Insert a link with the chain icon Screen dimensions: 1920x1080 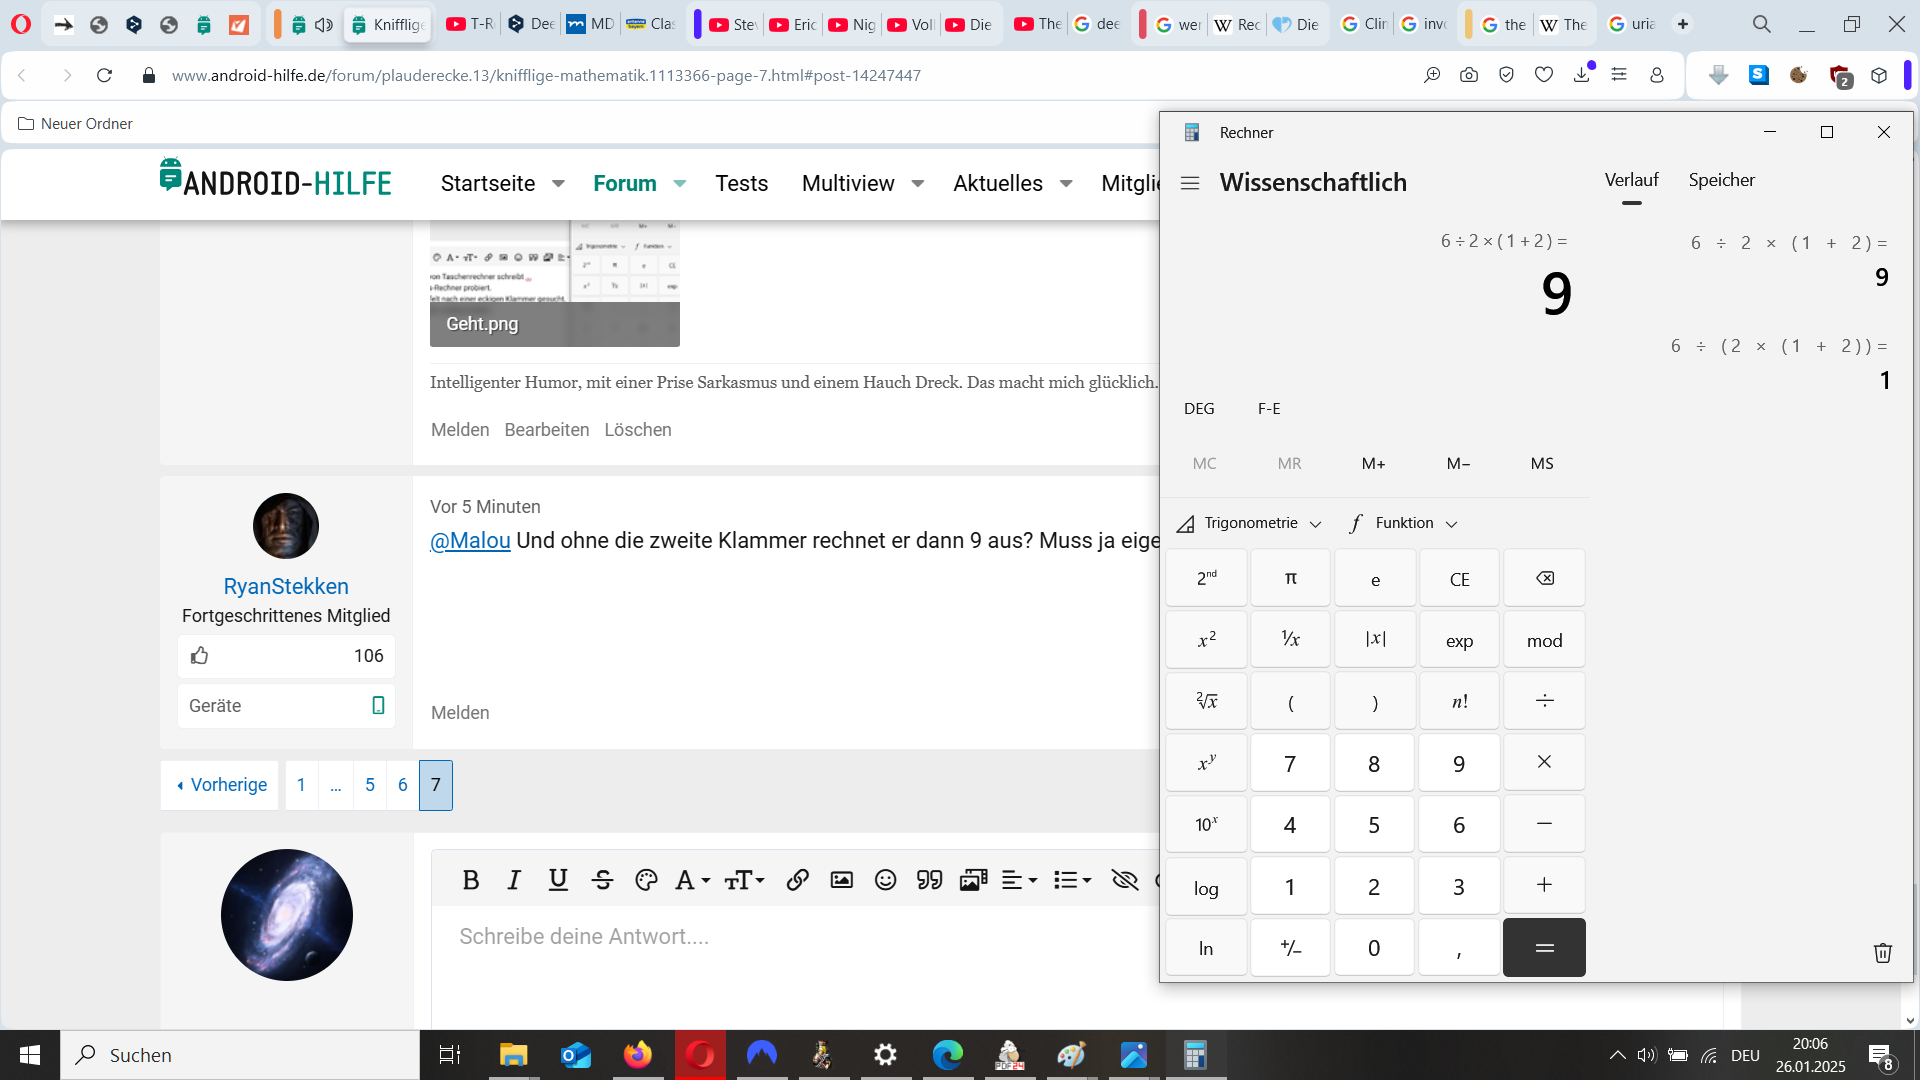click(x=797, y=880)
